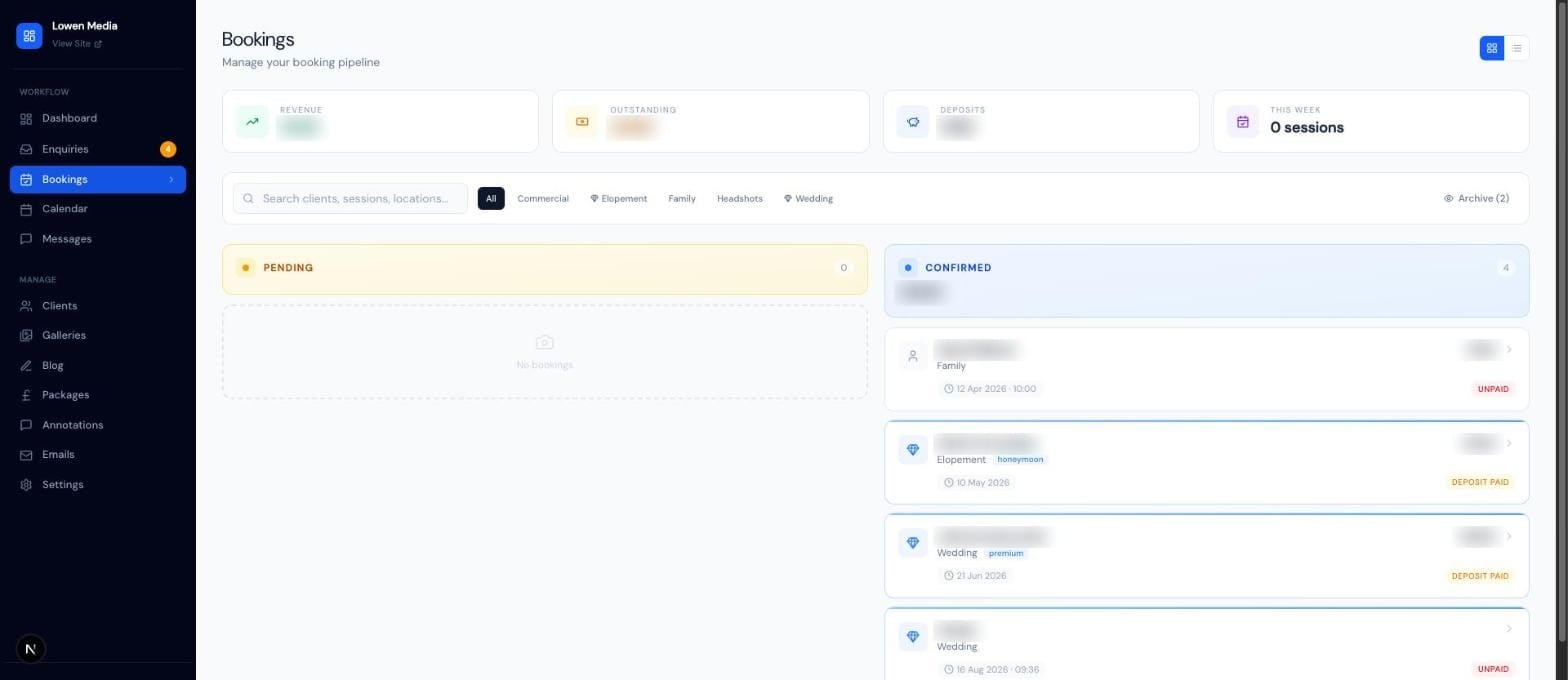Open Settings in the sidebar
The width and height of the screenshot is (1568, 680).
[x=97, y=484]
